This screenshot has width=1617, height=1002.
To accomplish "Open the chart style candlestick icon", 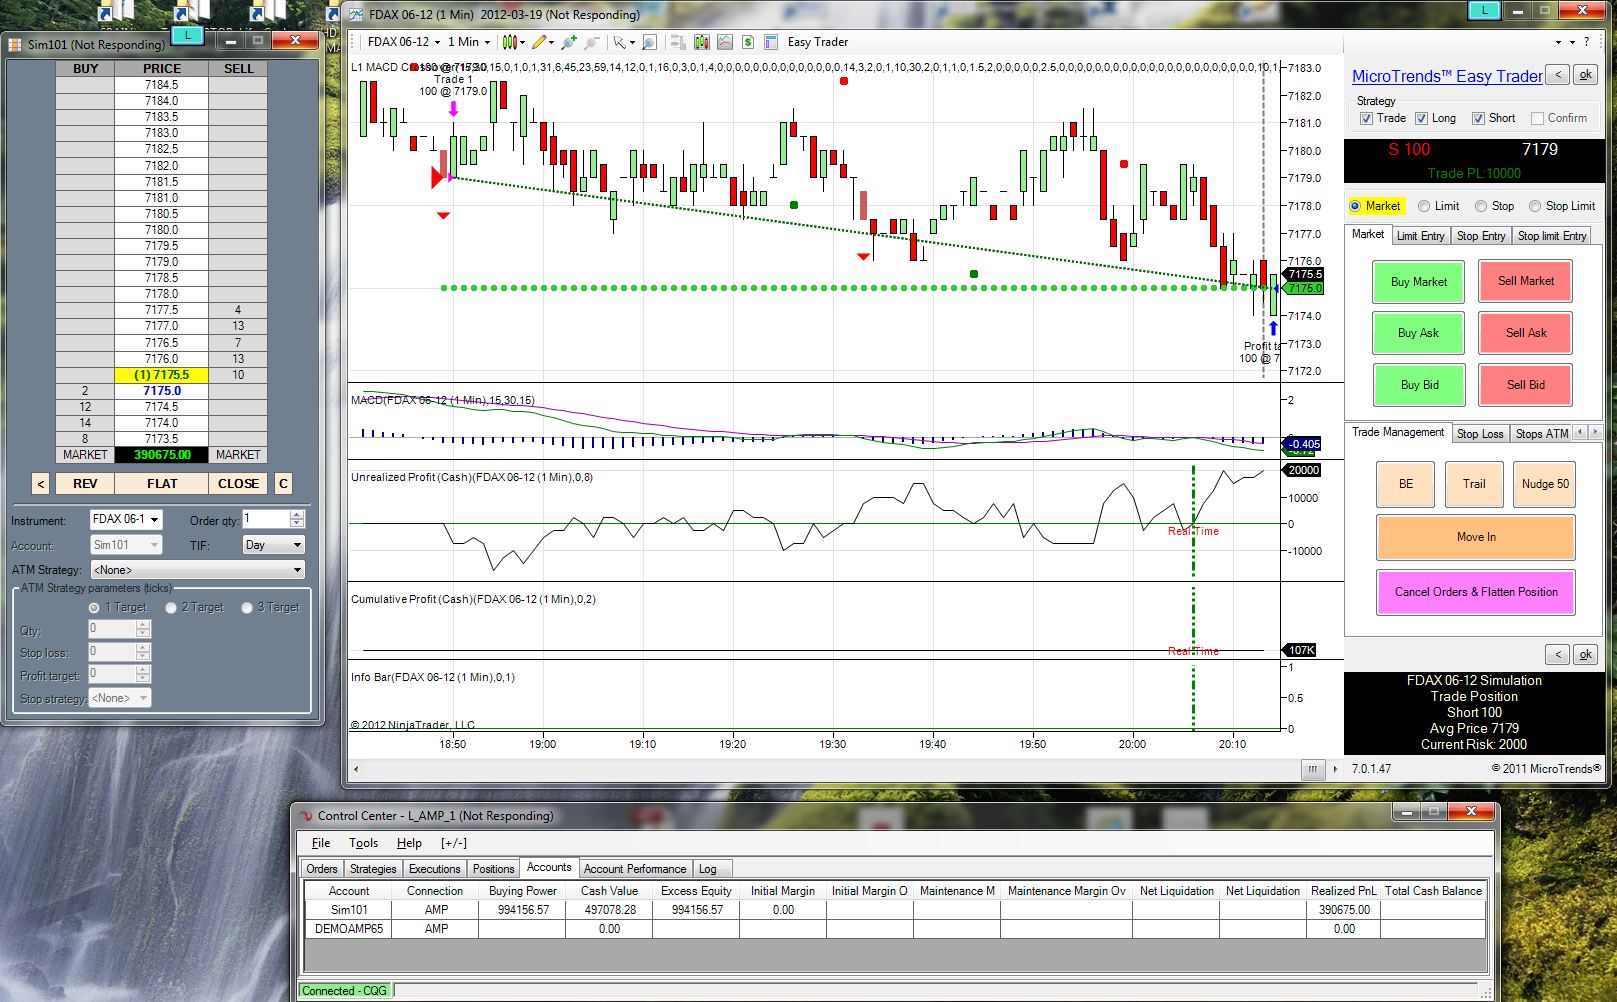I will point(509,42).
